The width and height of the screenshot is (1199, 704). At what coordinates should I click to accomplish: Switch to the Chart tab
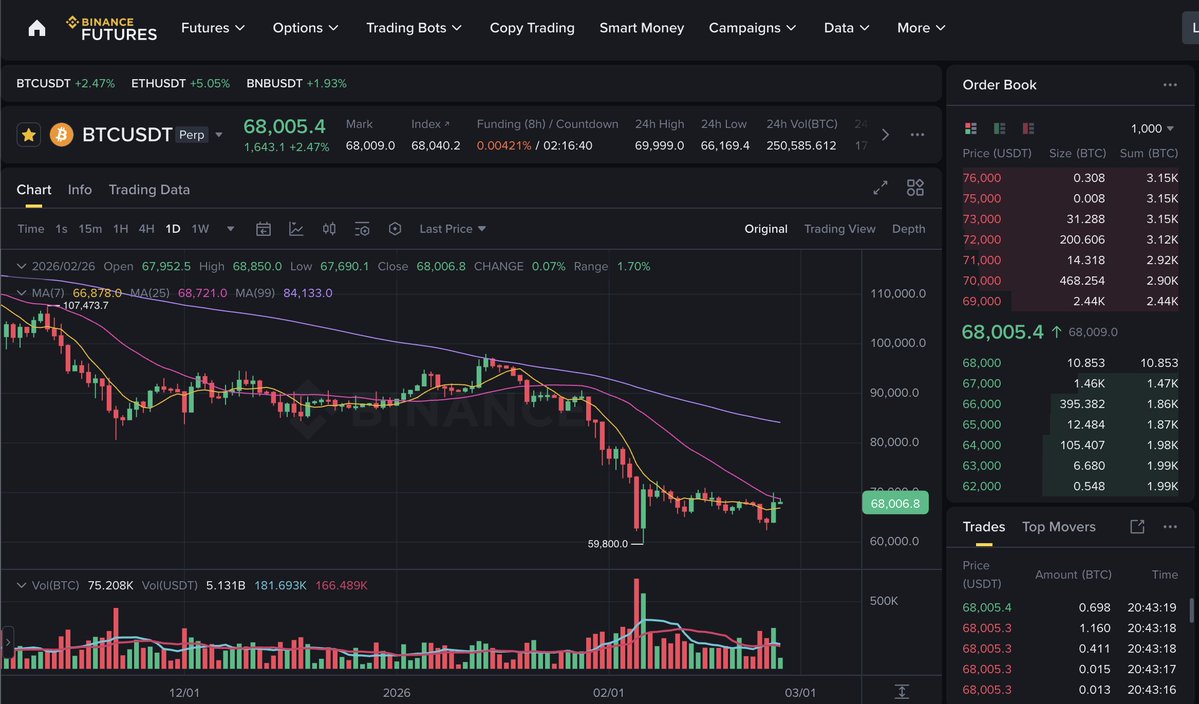pos(34,190)
